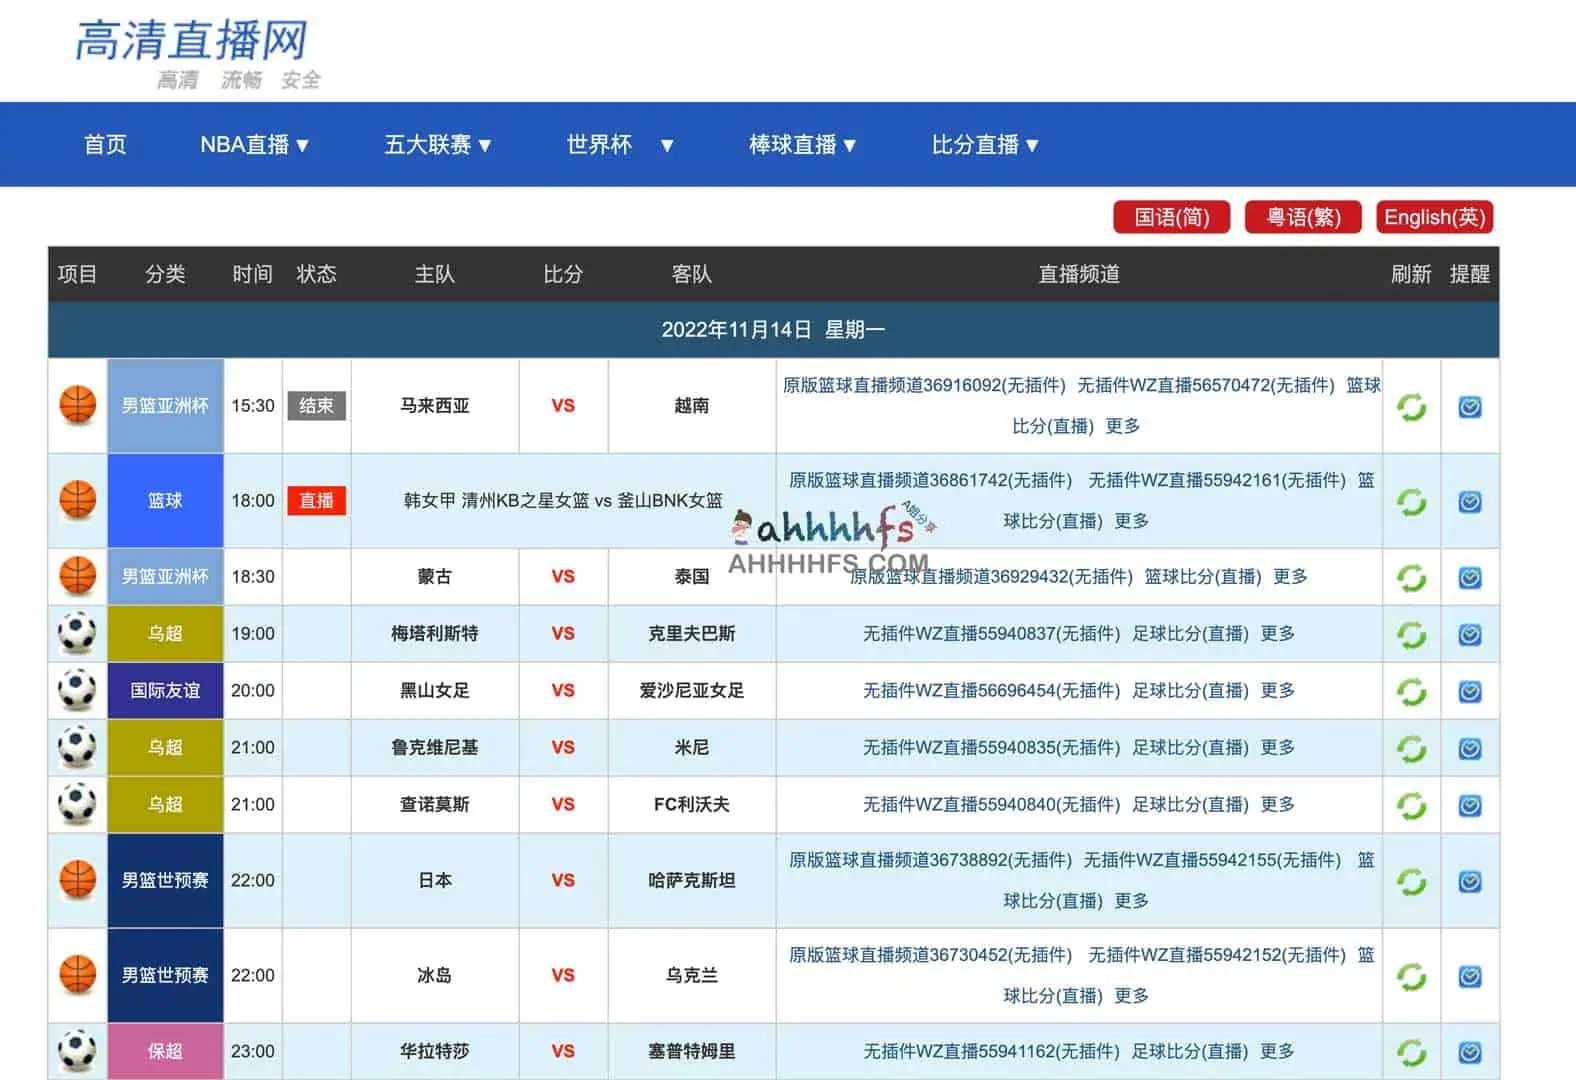Enable reminder for 19:00 乌超 match
The image size is (1576, 1080).
click(1469, 635)
